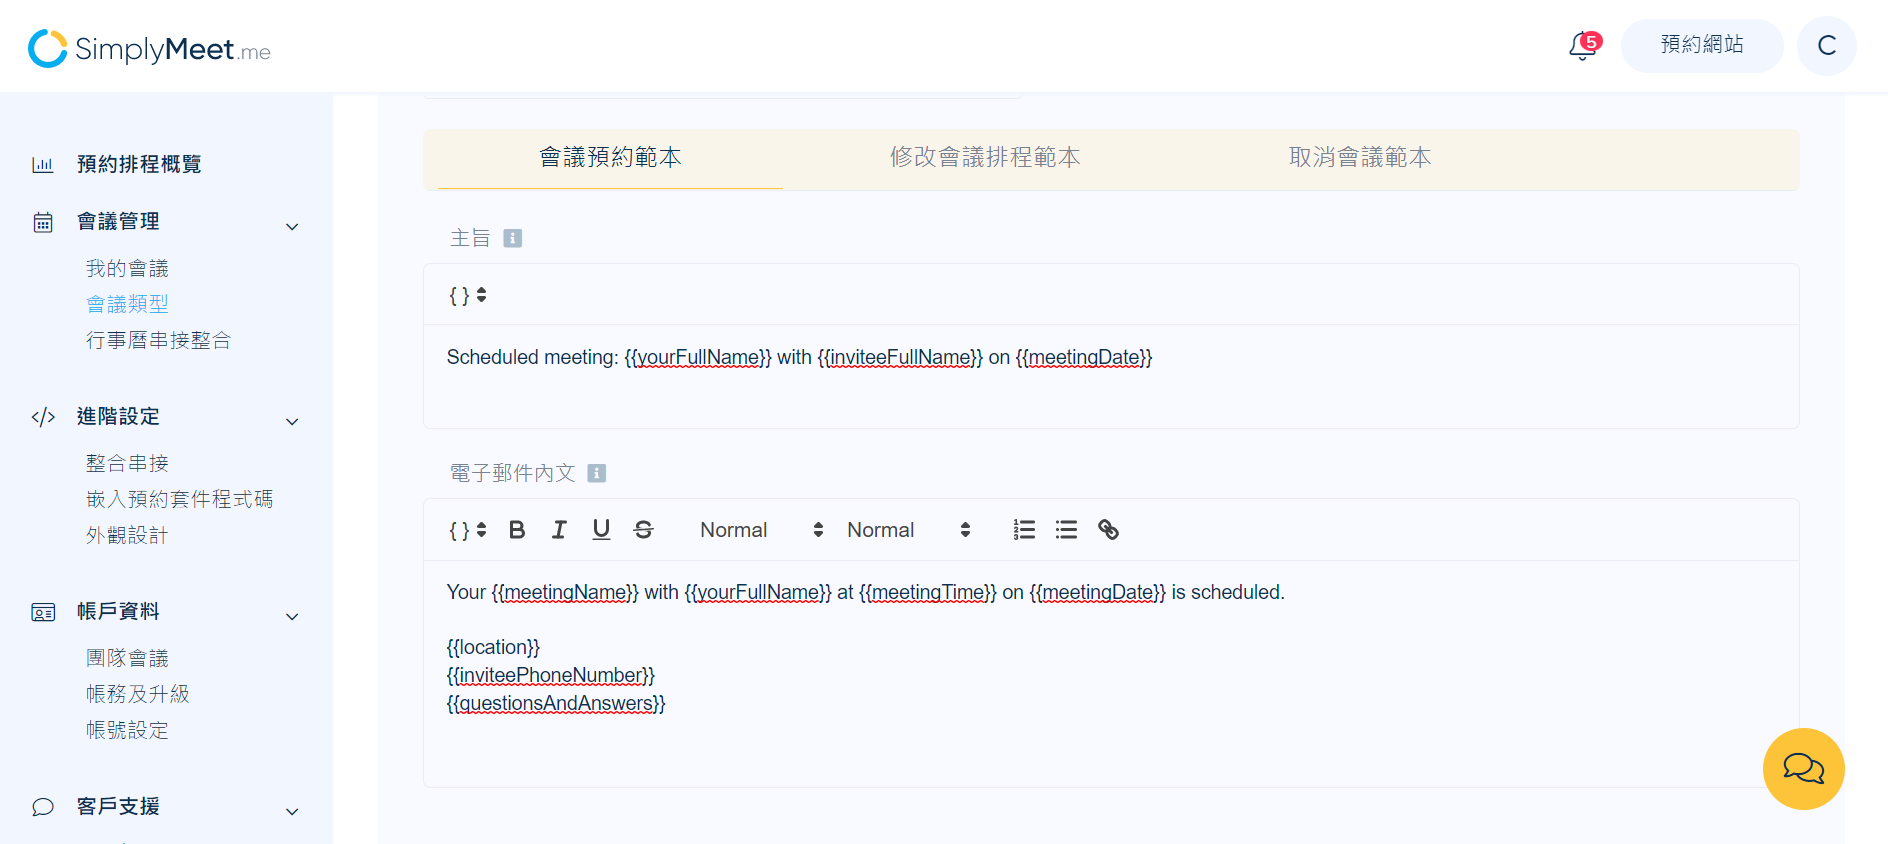Apply italic formatting in email body toolbar
1888x844 pixels.
pyautogui.click(x=559, y=530)
